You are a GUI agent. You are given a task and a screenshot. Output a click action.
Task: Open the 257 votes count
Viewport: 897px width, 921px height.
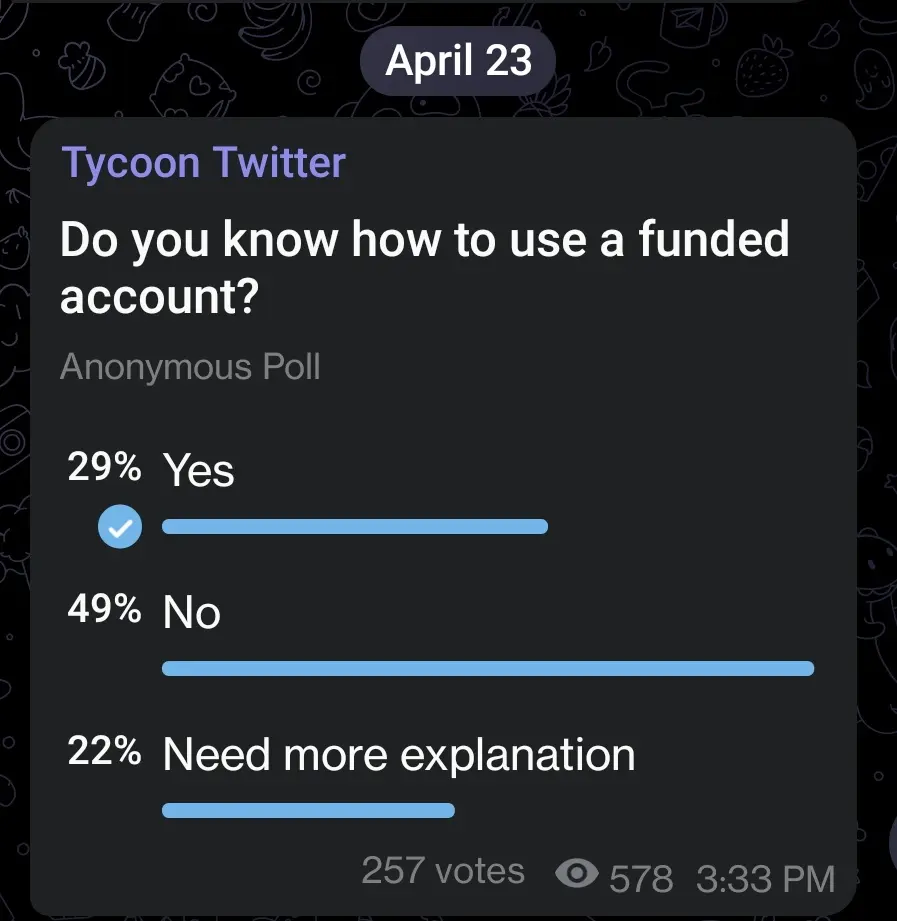point(442,871)
